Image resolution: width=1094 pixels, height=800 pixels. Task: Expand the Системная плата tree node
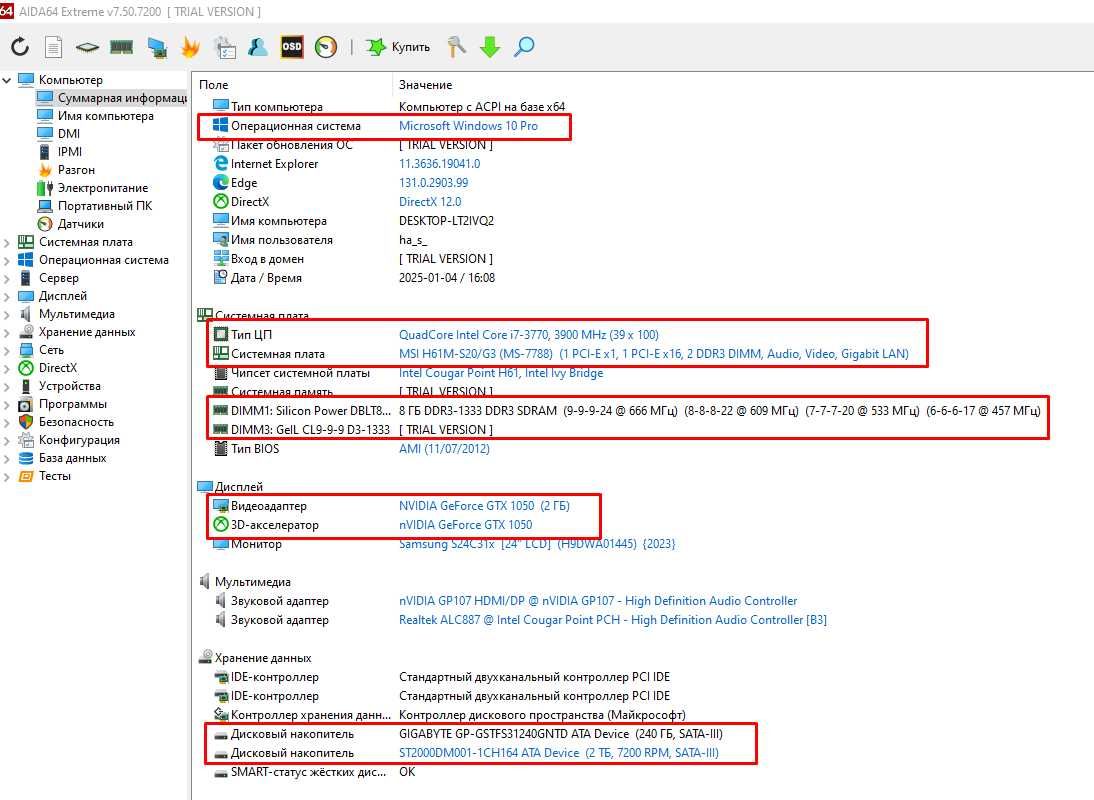click(7, 242)
